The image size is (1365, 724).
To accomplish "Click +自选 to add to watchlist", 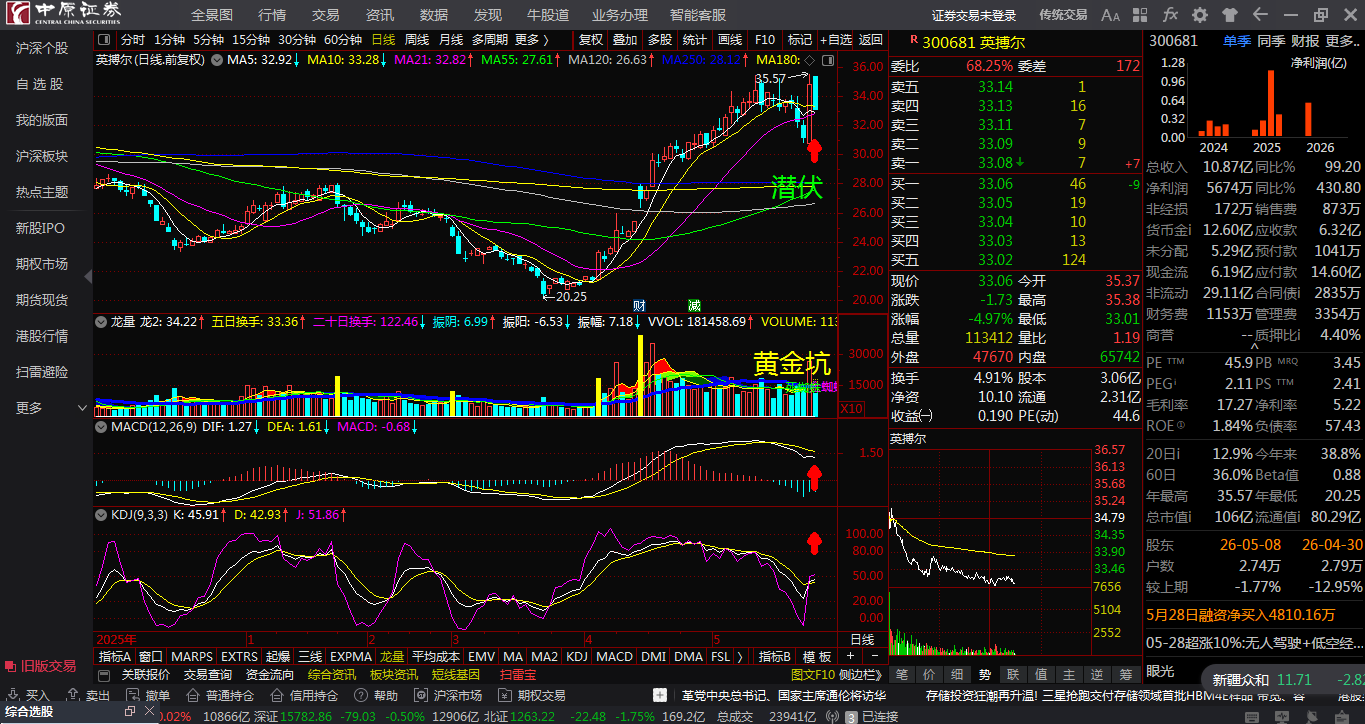I will [x=837, y=40].
